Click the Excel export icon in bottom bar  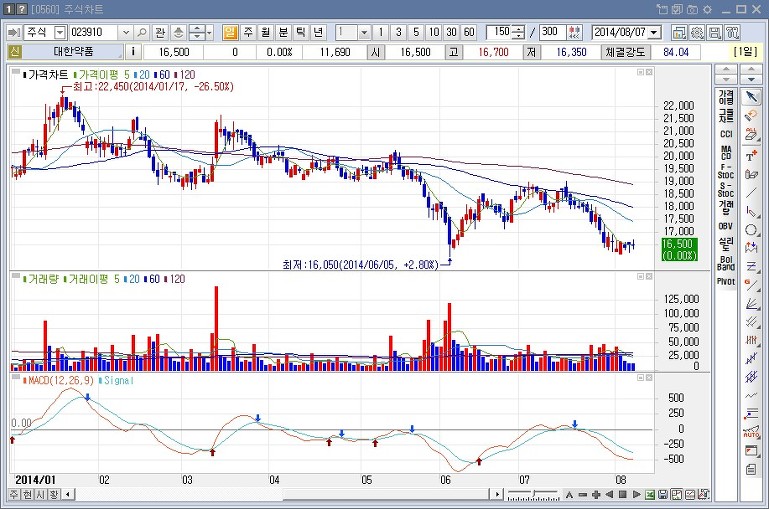tap(650, 494)
